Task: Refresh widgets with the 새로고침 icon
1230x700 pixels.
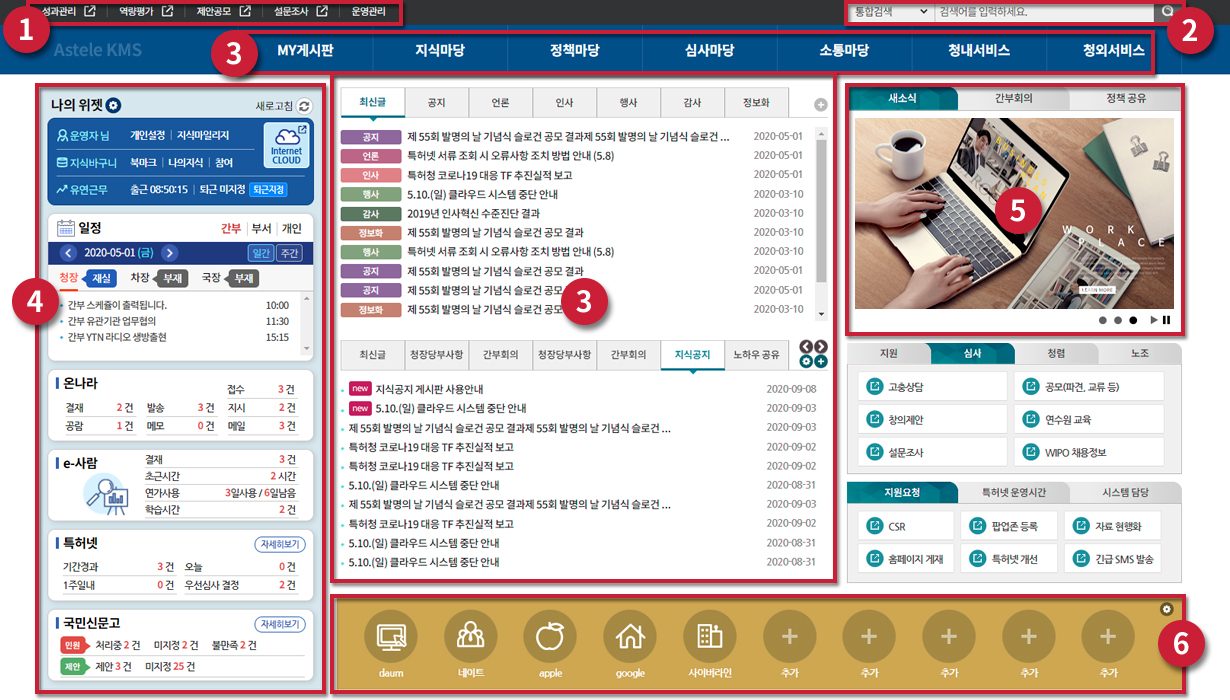Action: 304,106
